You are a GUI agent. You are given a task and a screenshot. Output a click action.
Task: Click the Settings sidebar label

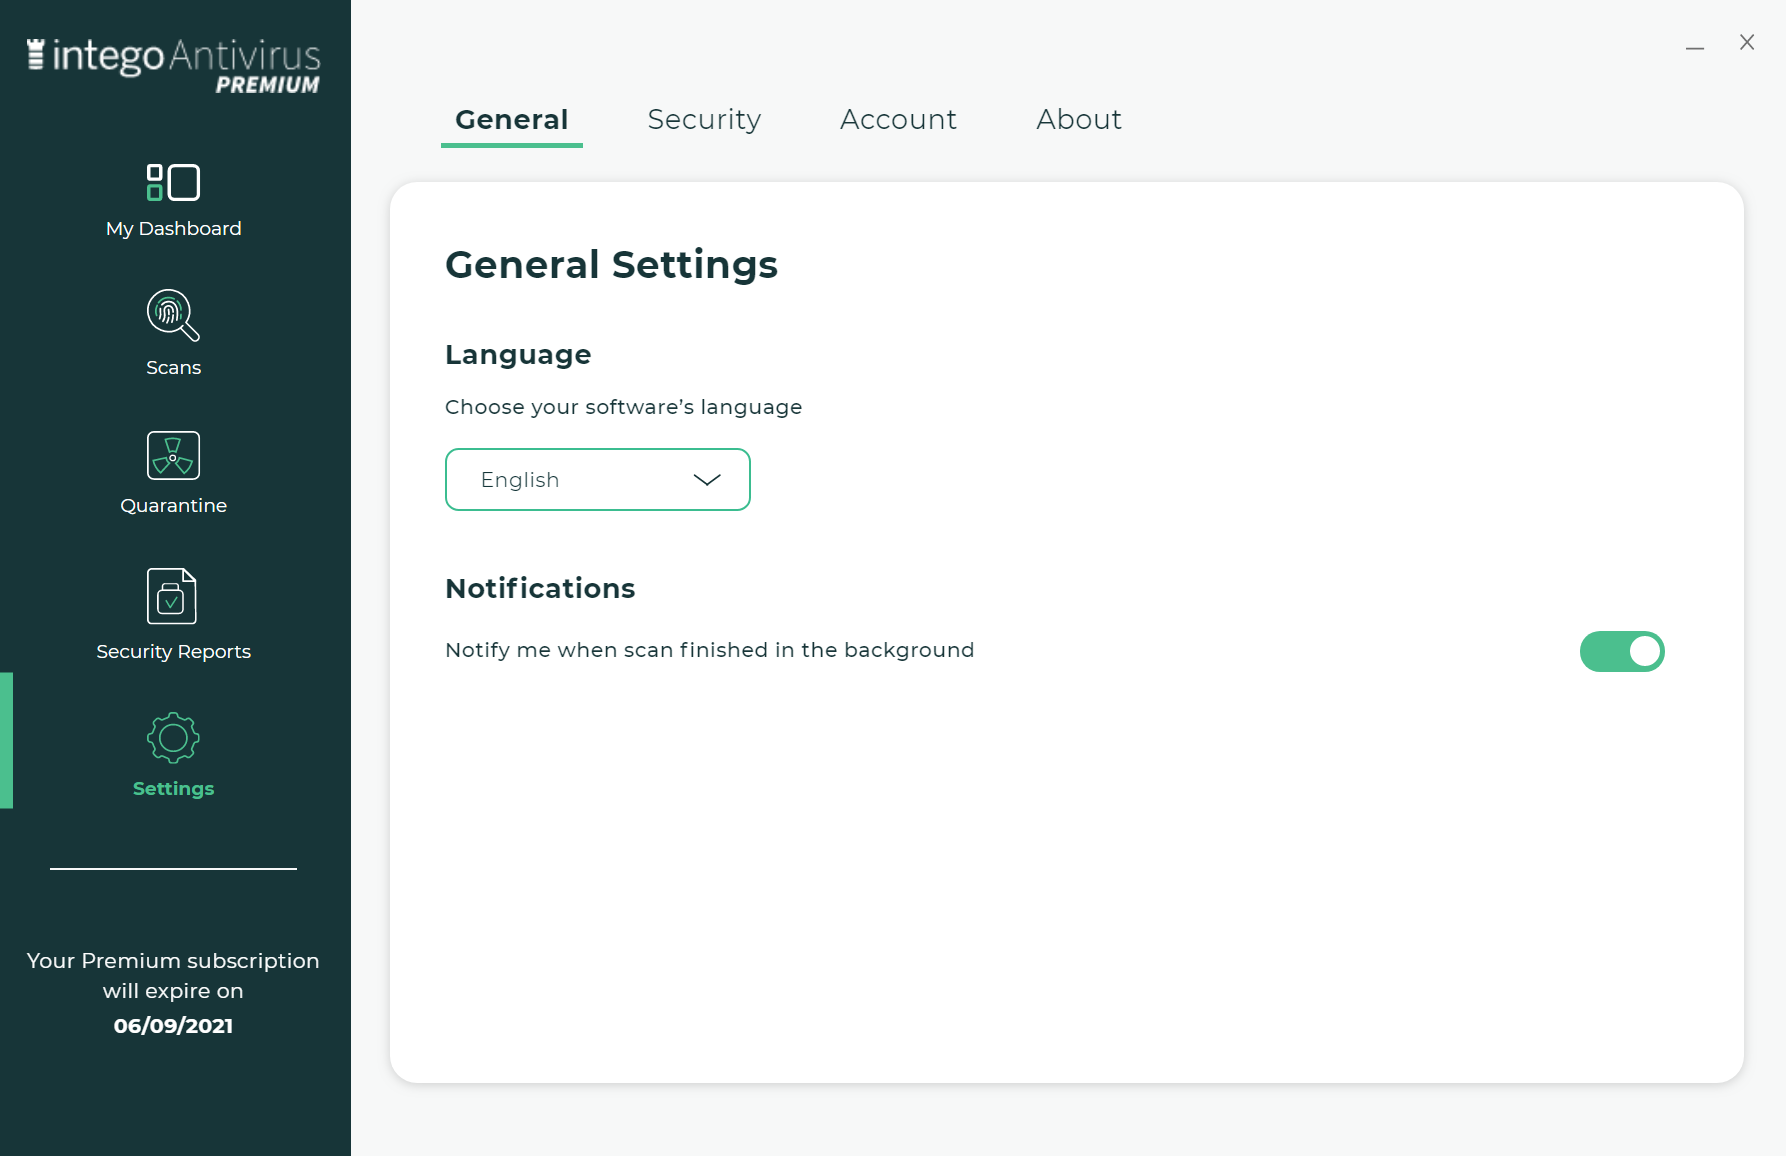(x=174, y=789)
